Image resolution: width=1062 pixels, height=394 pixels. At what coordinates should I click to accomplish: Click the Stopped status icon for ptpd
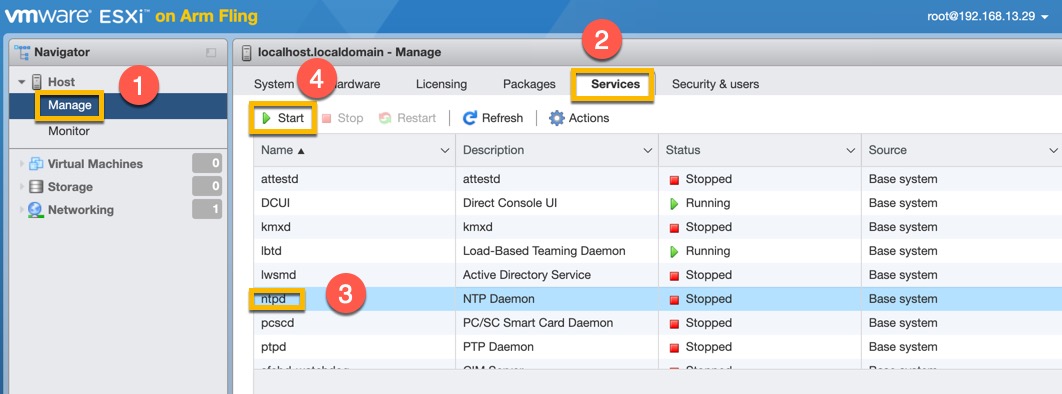pyautogui.click(x=674, y=347)
